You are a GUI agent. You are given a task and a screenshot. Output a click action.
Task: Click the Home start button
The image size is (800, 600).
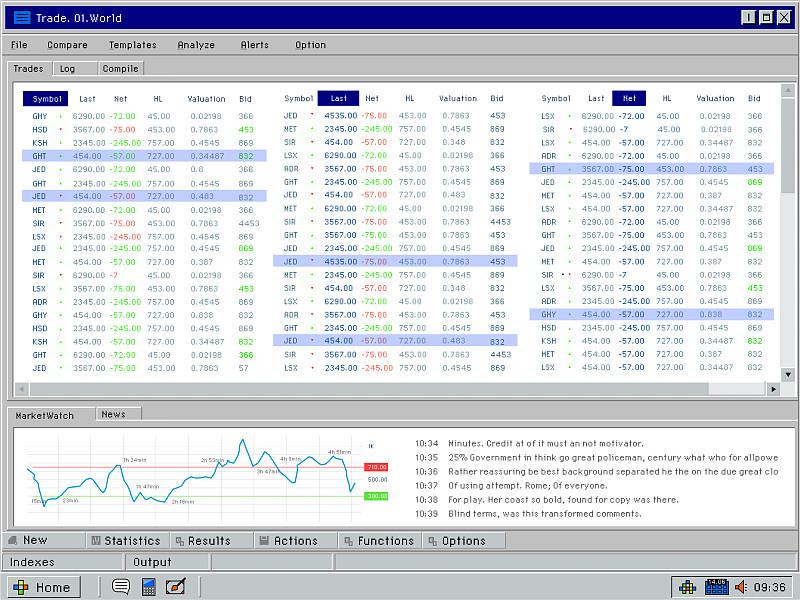(x=44, y=587)
